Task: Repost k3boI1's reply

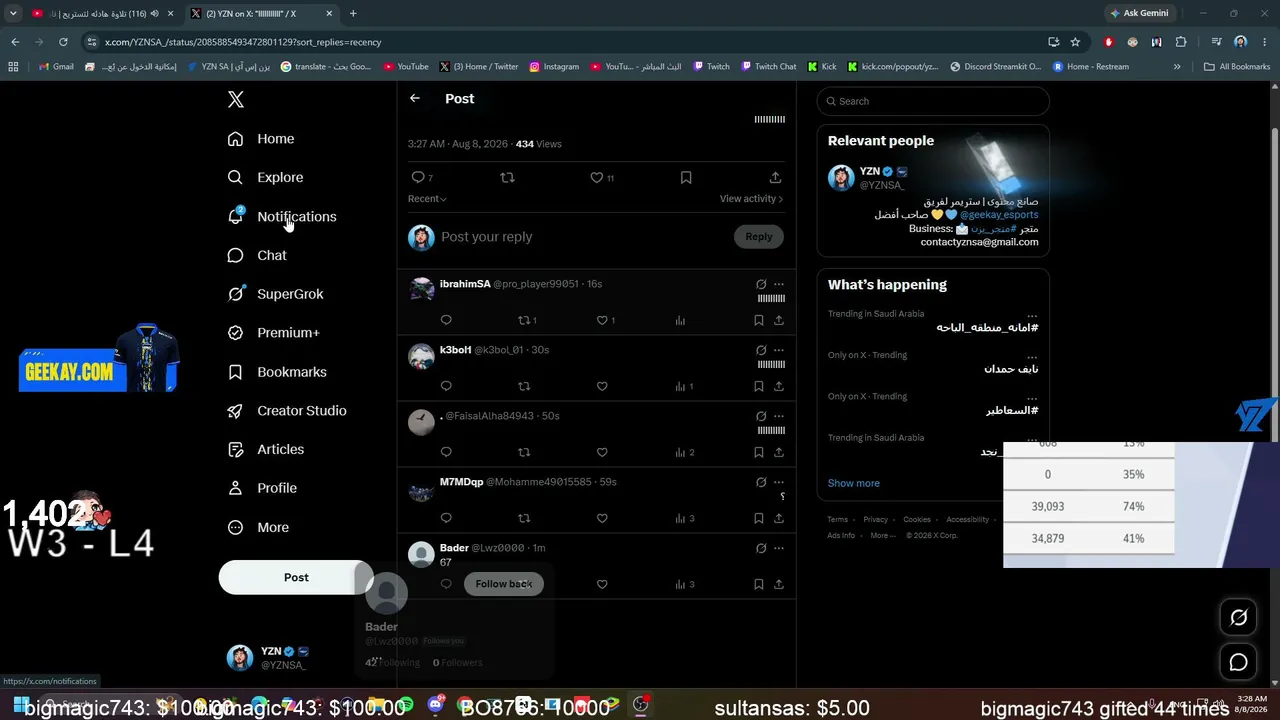Action: 524,386
